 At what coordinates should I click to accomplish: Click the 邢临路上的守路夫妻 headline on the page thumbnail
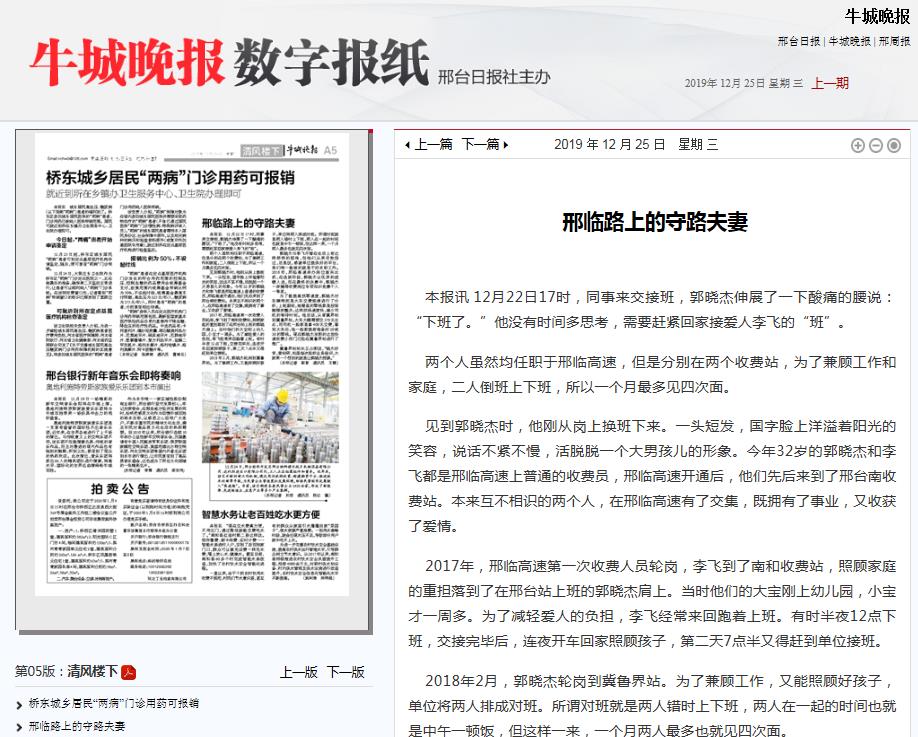248,223
